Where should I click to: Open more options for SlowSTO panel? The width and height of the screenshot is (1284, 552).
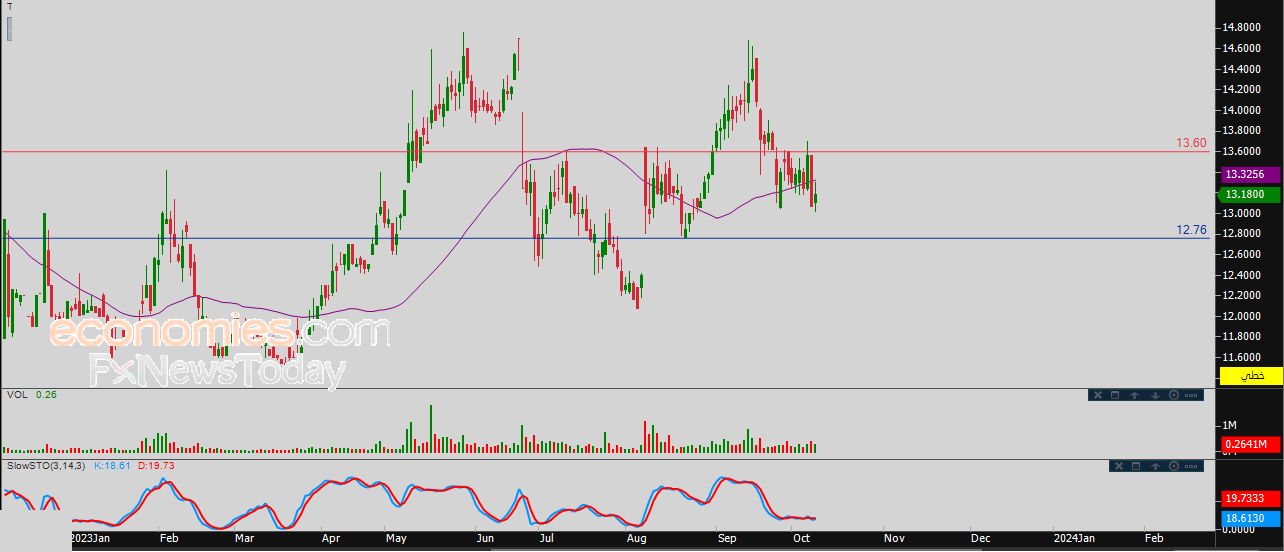(1191, 466)
